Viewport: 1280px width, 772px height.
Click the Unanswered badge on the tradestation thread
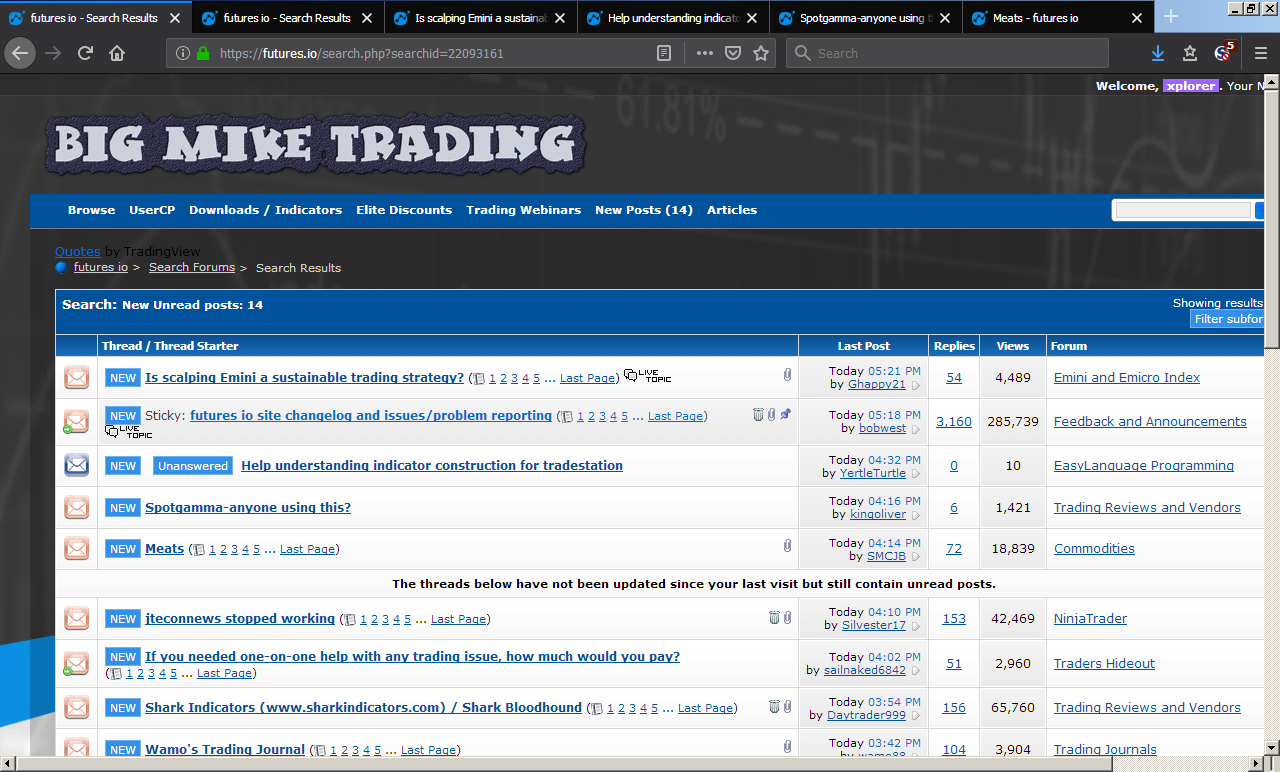(x=193, y=466)
